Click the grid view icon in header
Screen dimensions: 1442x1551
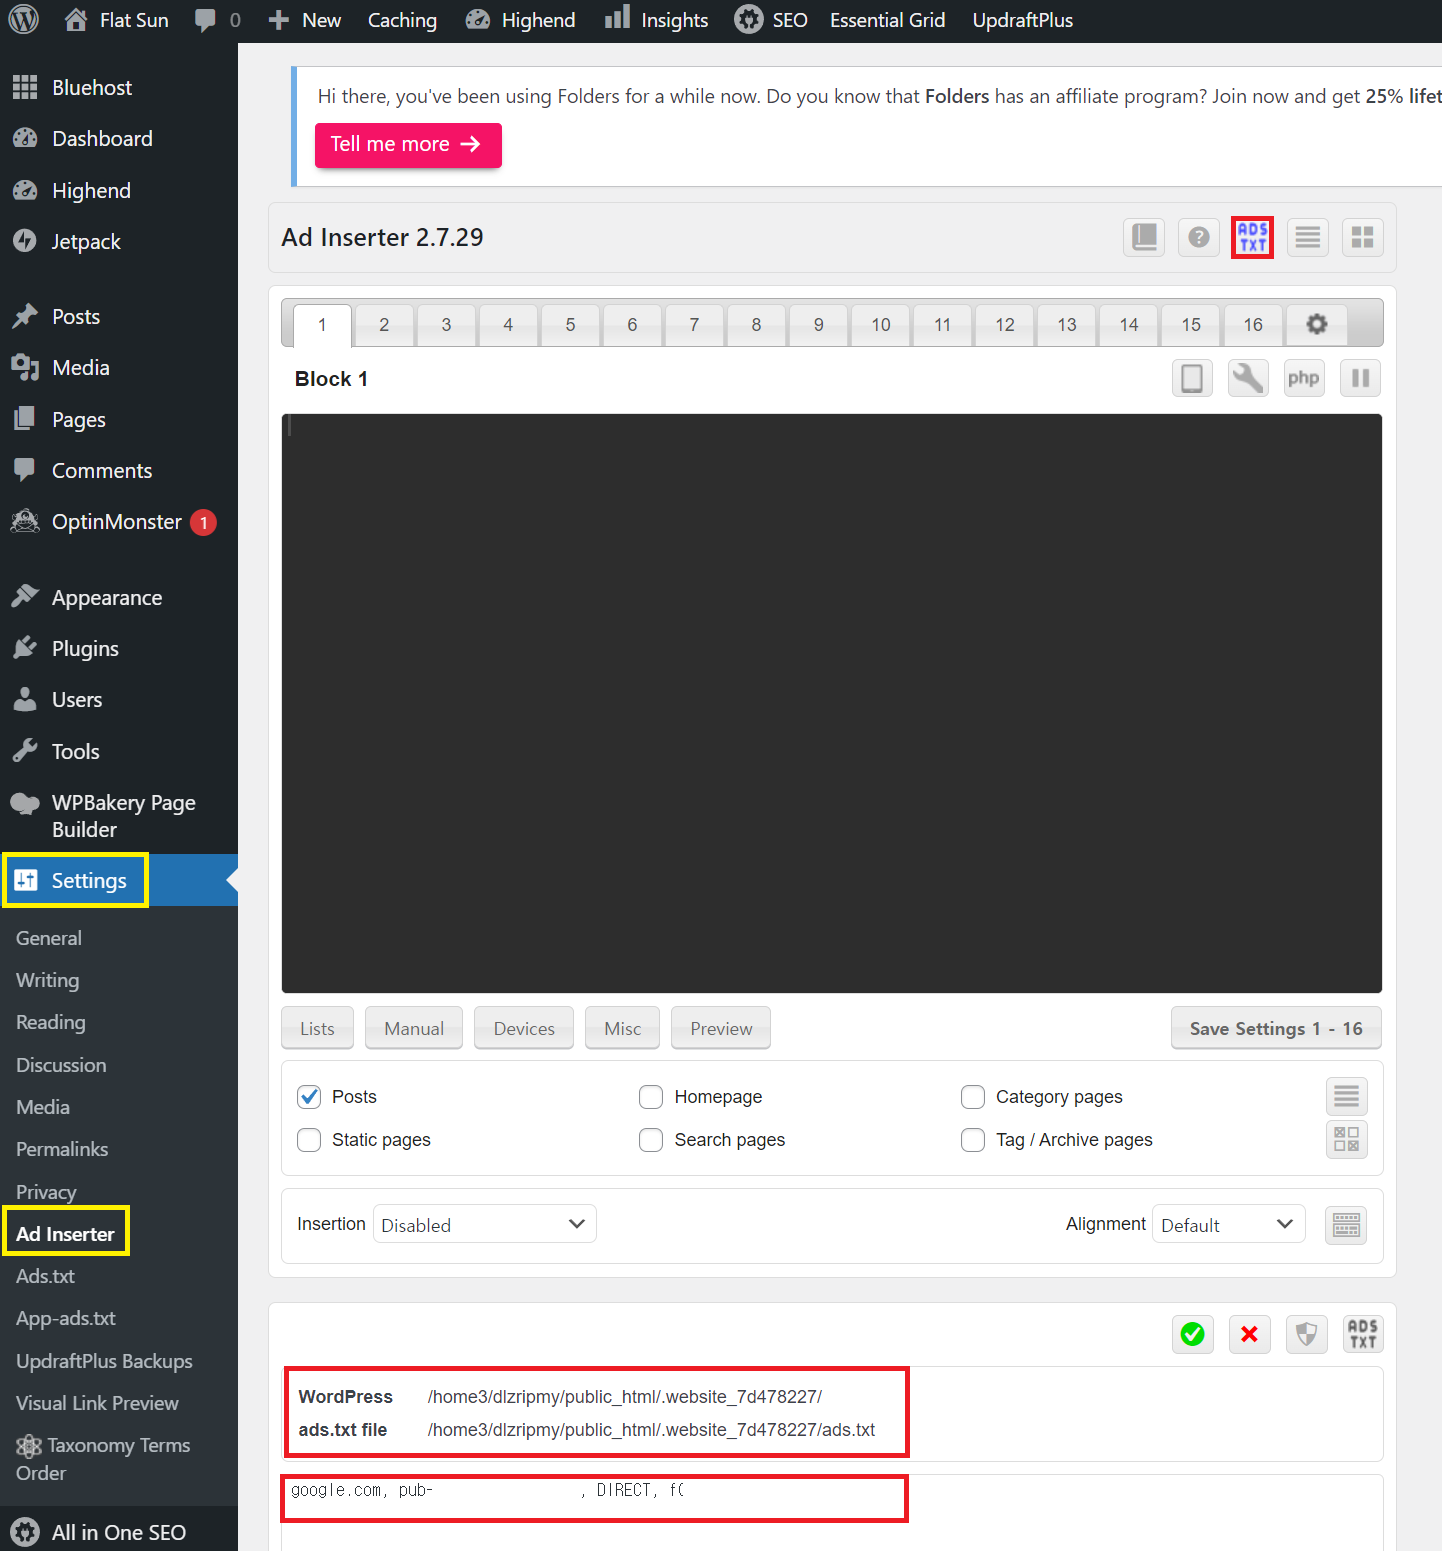click(x=1363, y=237)
